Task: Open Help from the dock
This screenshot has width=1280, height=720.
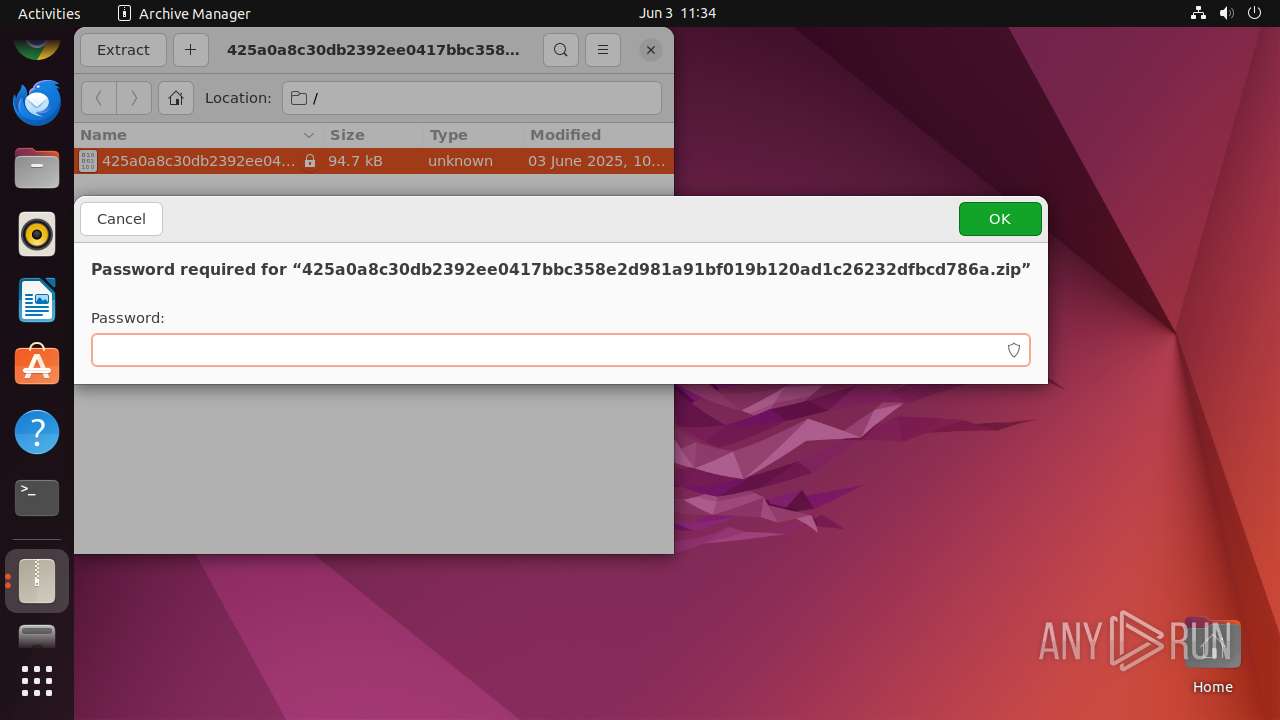Action: coord(37,432)
